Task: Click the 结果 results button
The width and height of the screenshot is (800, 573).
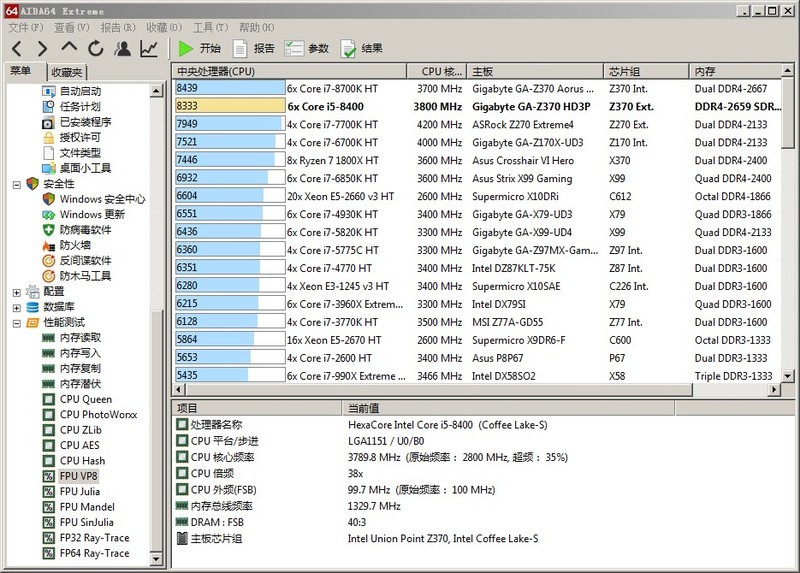Action: coord(362,48)
